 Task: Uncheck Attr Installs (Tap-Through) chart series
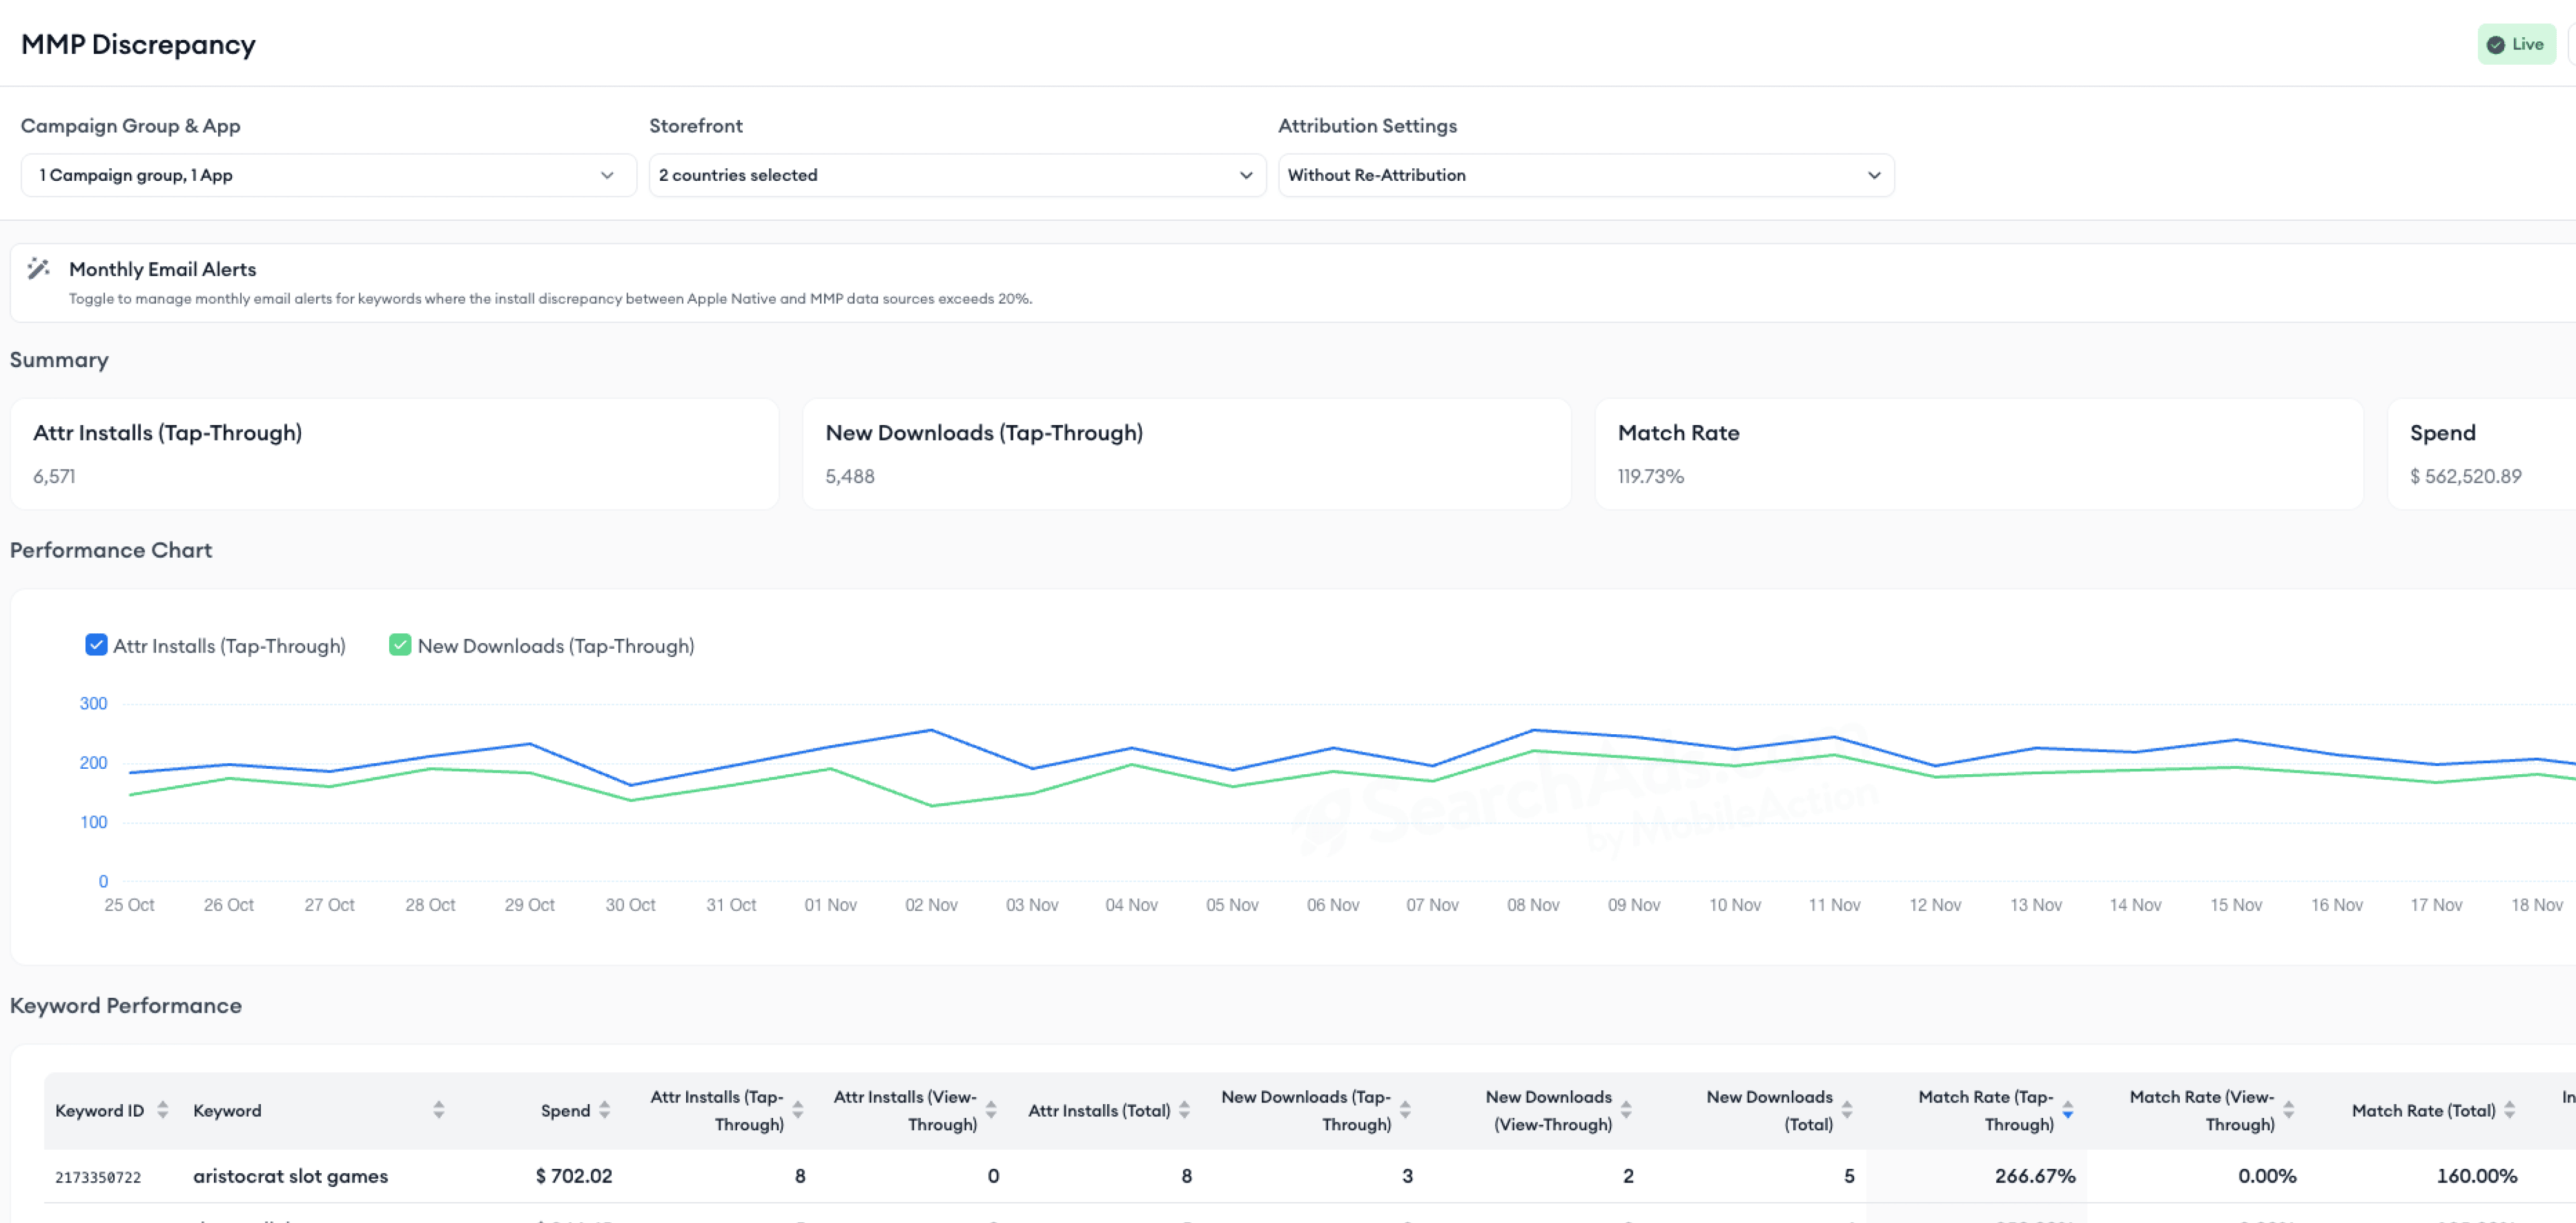(96, 645)
